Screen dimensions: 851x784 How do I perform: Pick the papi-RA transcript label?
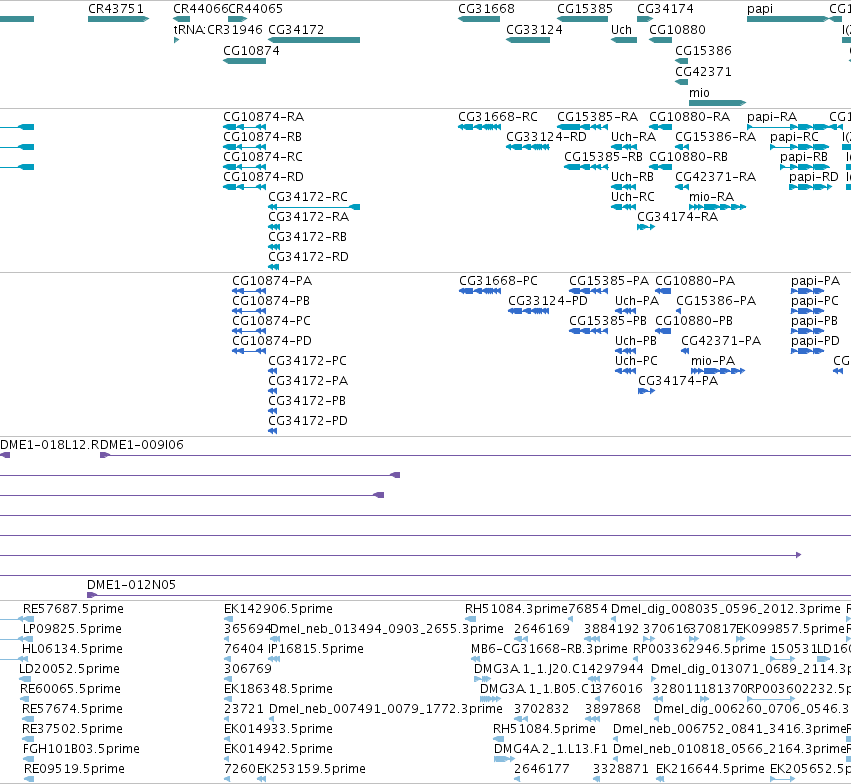[x=772, y=117]
